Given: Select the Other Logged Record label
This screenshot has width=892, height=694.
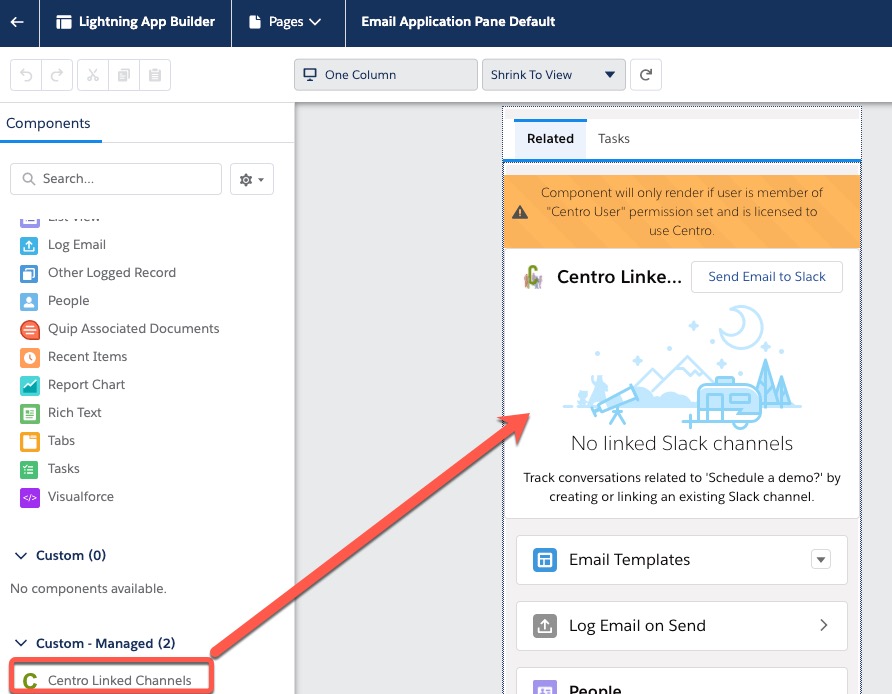Looking at the screenshot, I should [x=112, y=272].
